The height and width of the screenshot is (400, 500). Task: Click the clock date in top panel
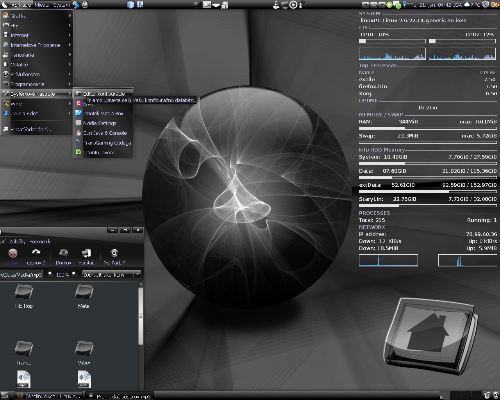point(434,5)
